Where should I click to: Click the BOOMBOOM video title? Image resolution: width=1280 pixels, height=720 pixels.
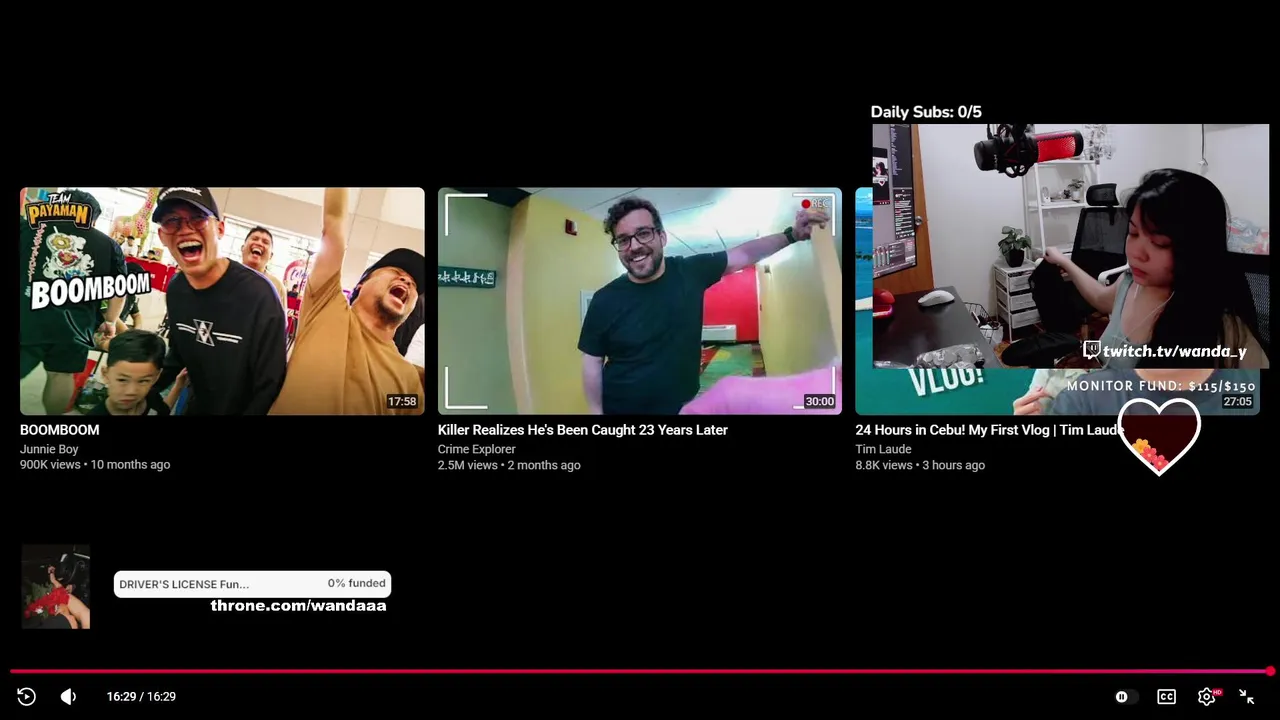click(x=60, y=430)
